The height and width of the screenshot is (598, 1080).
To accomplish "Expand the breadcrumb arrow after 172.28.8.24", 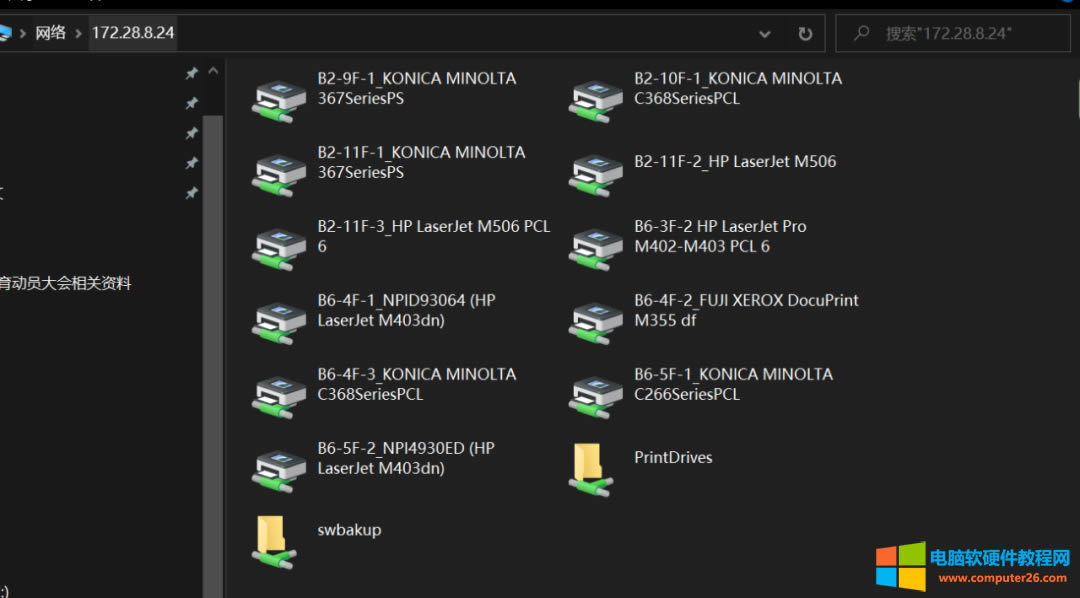I will pos(182,32).
